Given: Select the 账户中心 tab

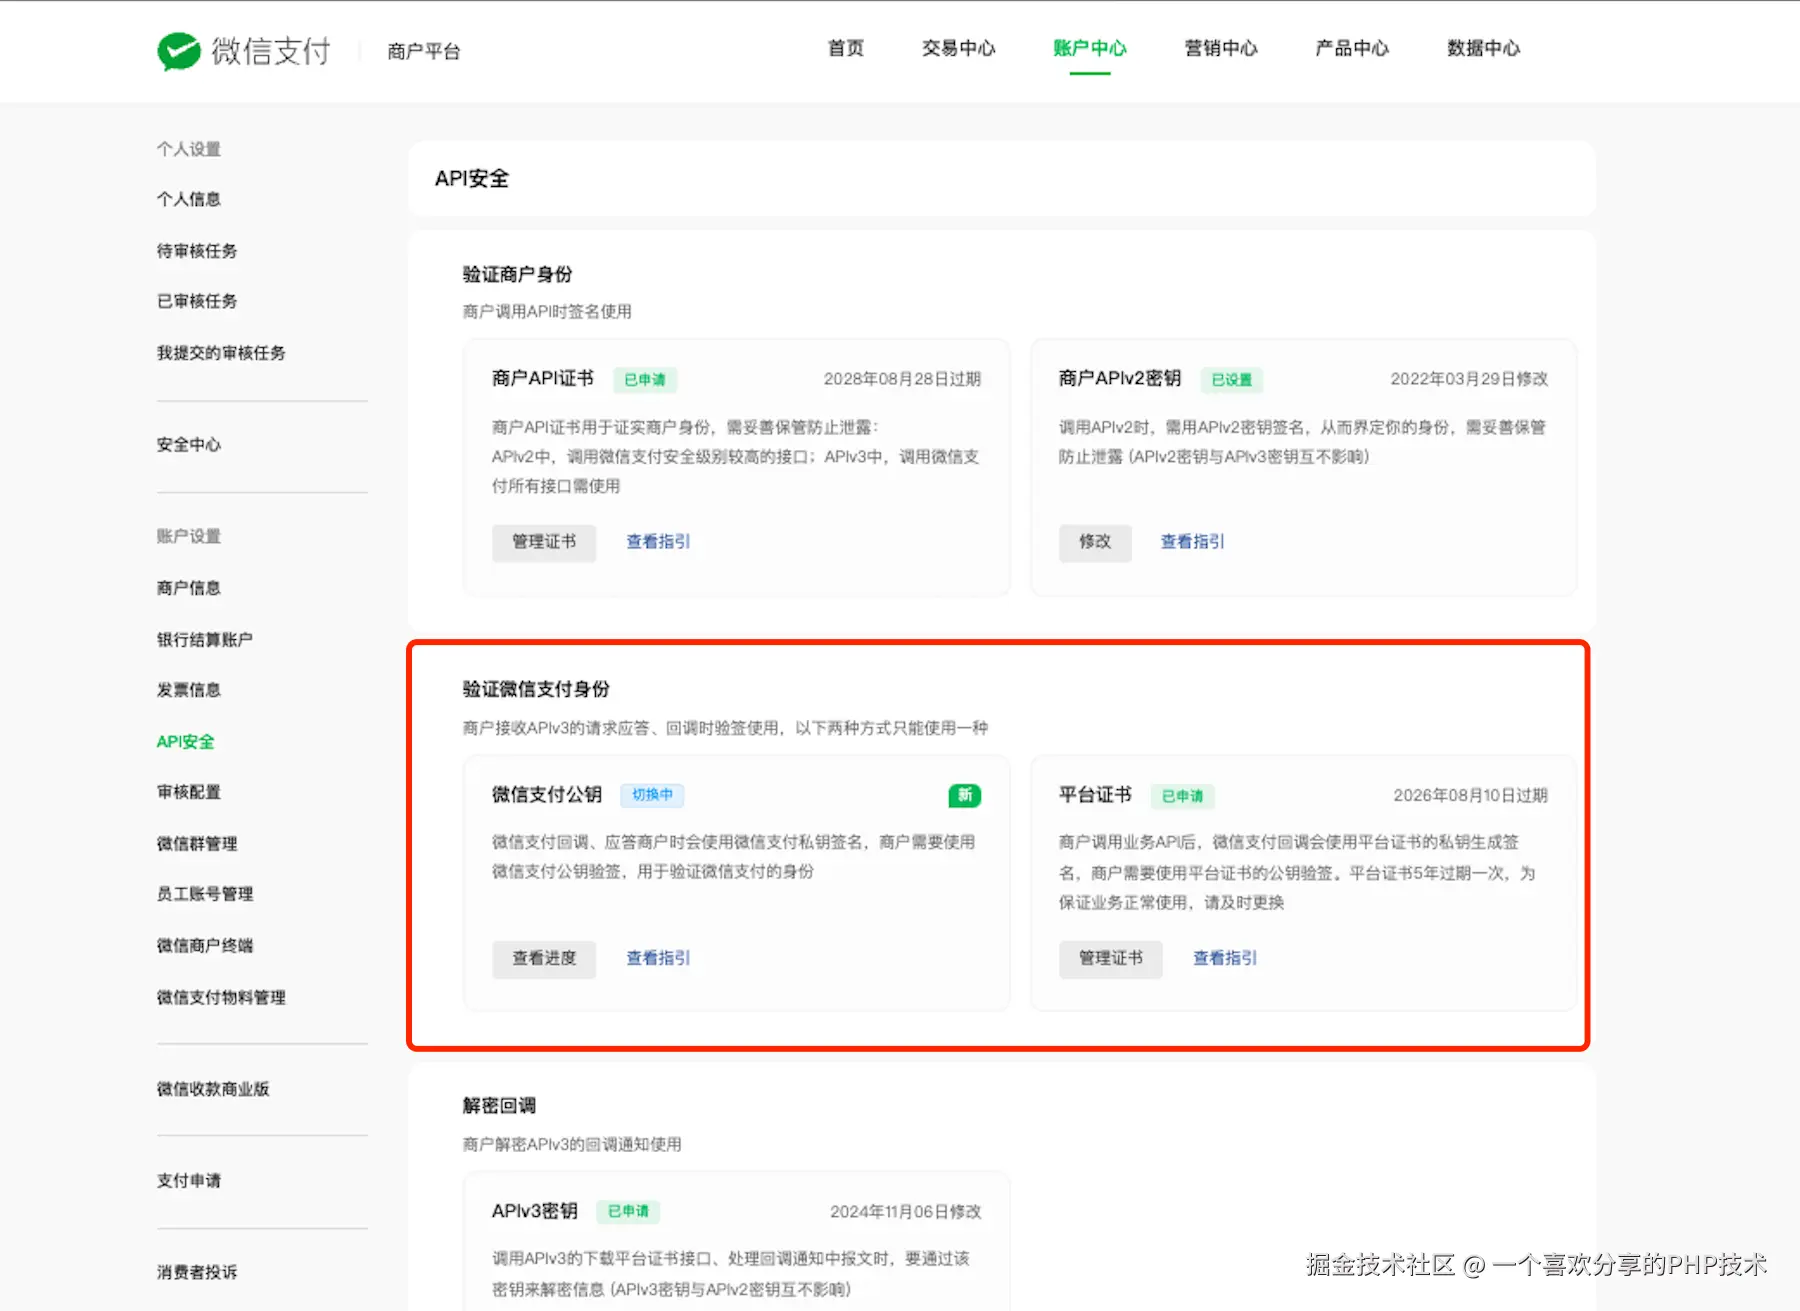Looking at the screenshot, I should point(1089,48).
